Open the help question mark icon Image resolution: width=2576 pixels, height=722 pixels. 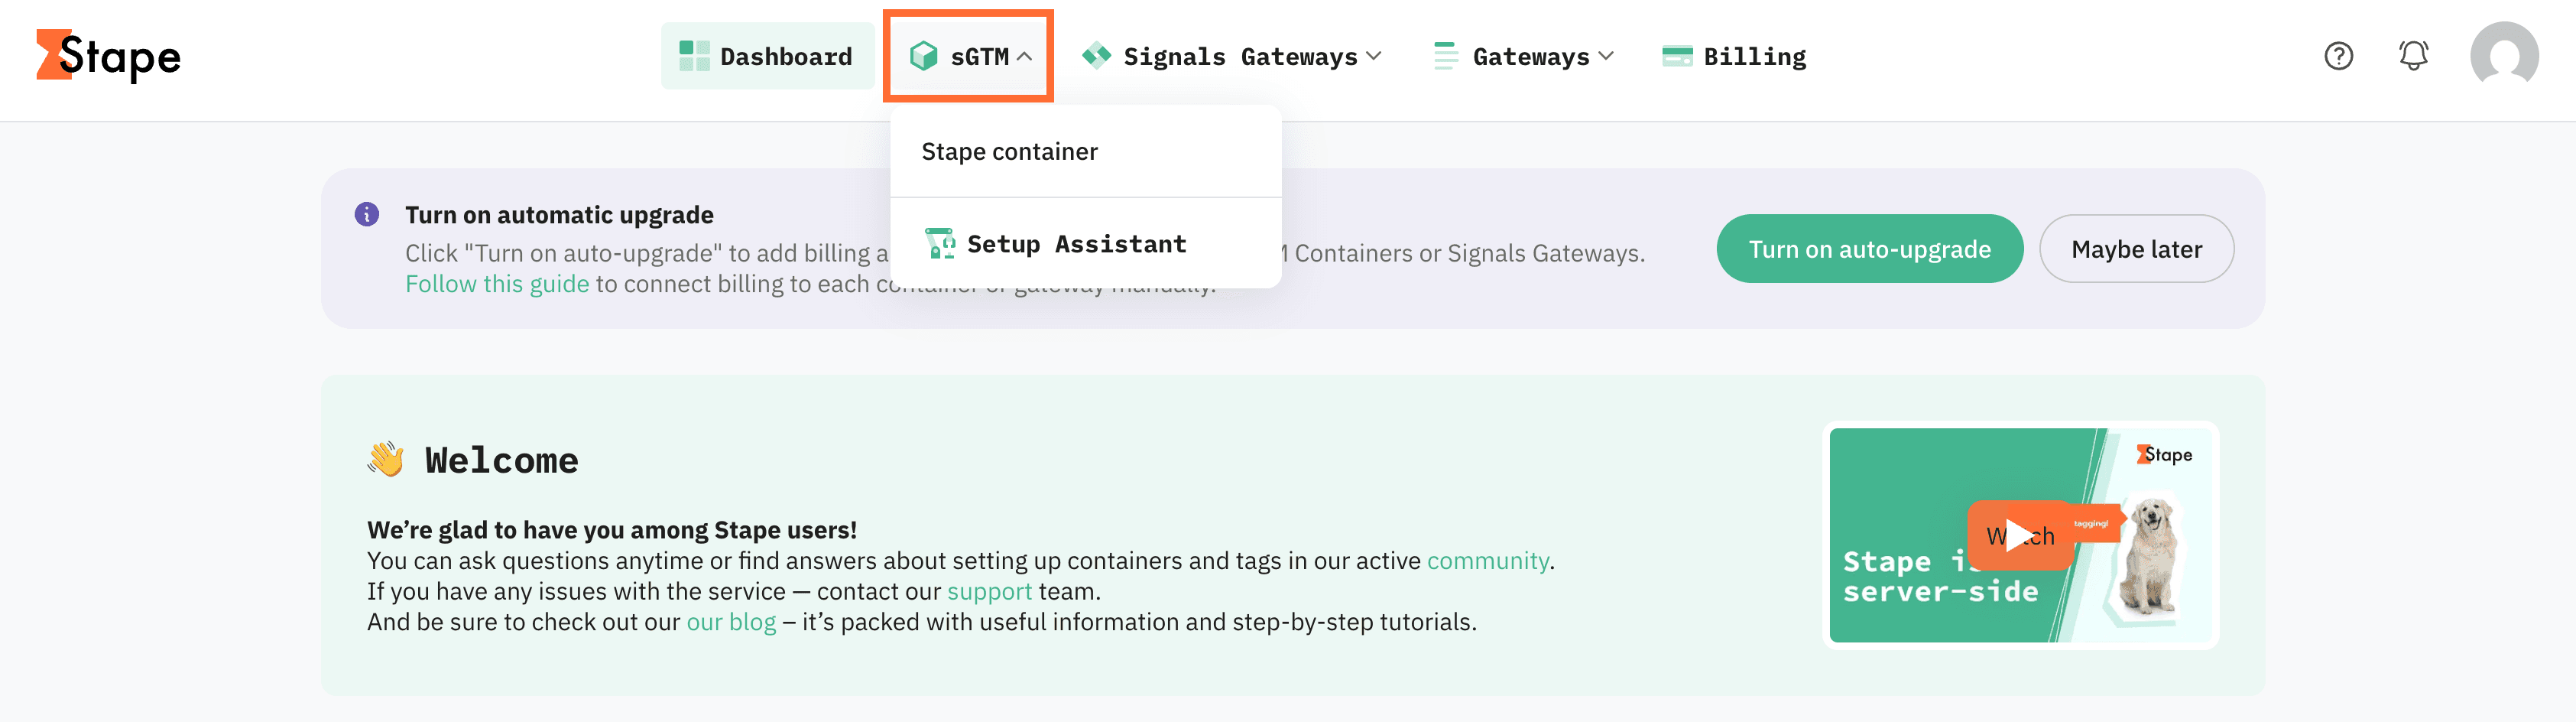[2338, 56]
